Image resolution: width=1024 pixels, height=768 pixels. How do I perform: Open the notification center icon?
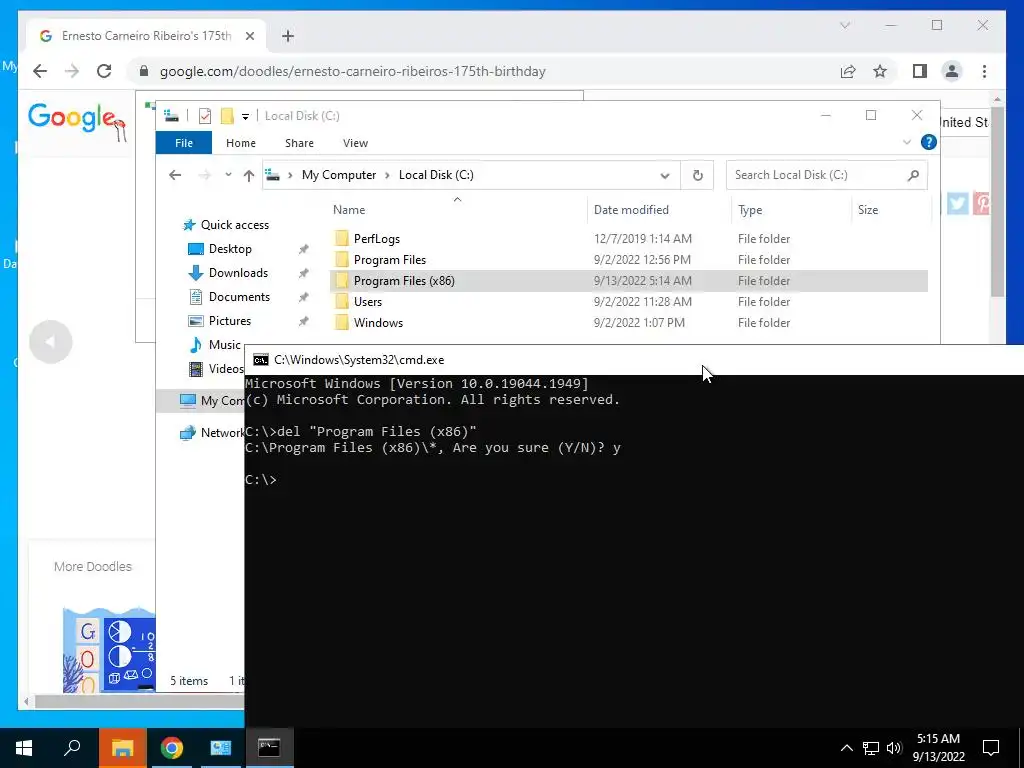point(991,748)
